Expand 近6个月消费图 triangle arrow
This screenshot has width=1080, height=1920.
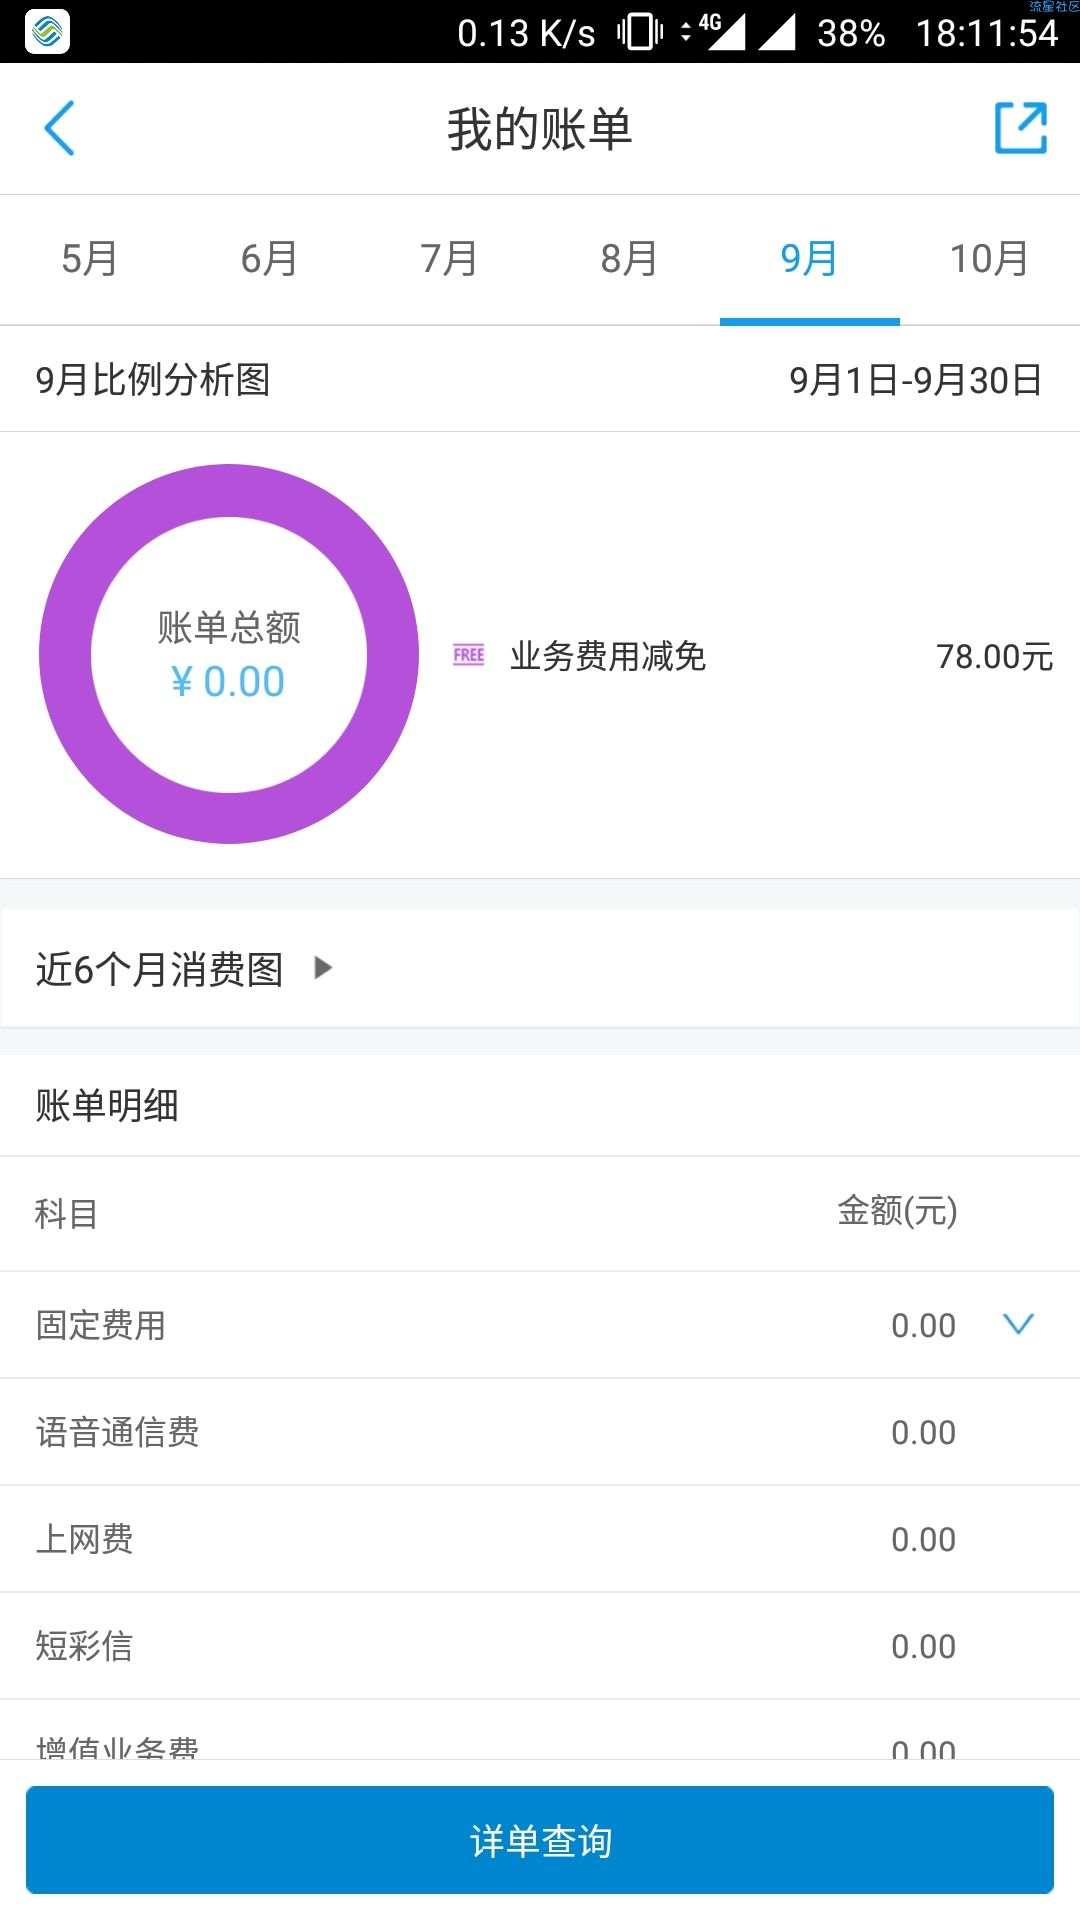tap(323, 967)
